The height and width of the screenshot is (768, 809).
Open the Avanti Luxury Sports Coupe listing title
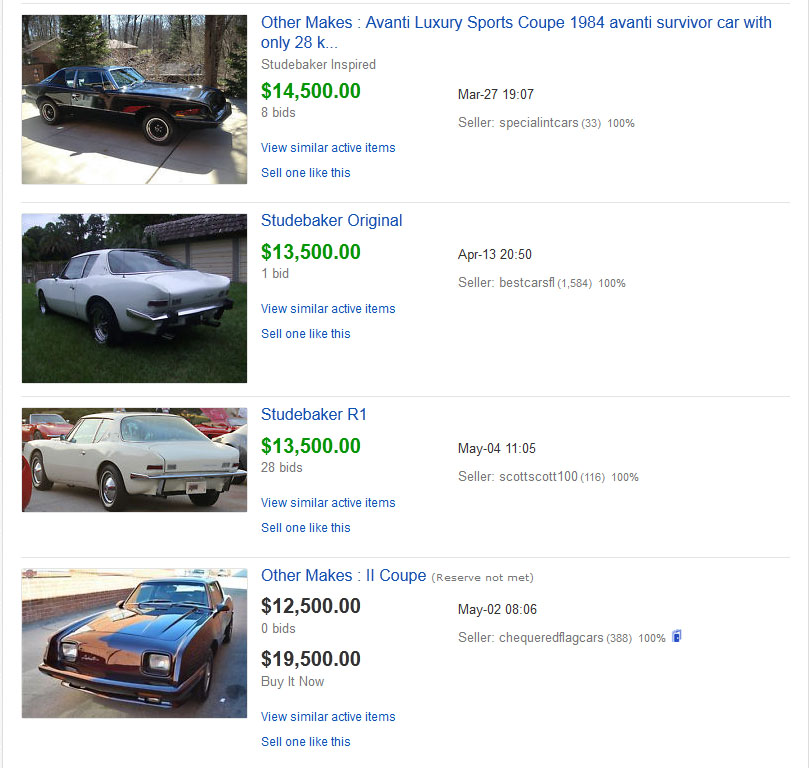[516, 23]
